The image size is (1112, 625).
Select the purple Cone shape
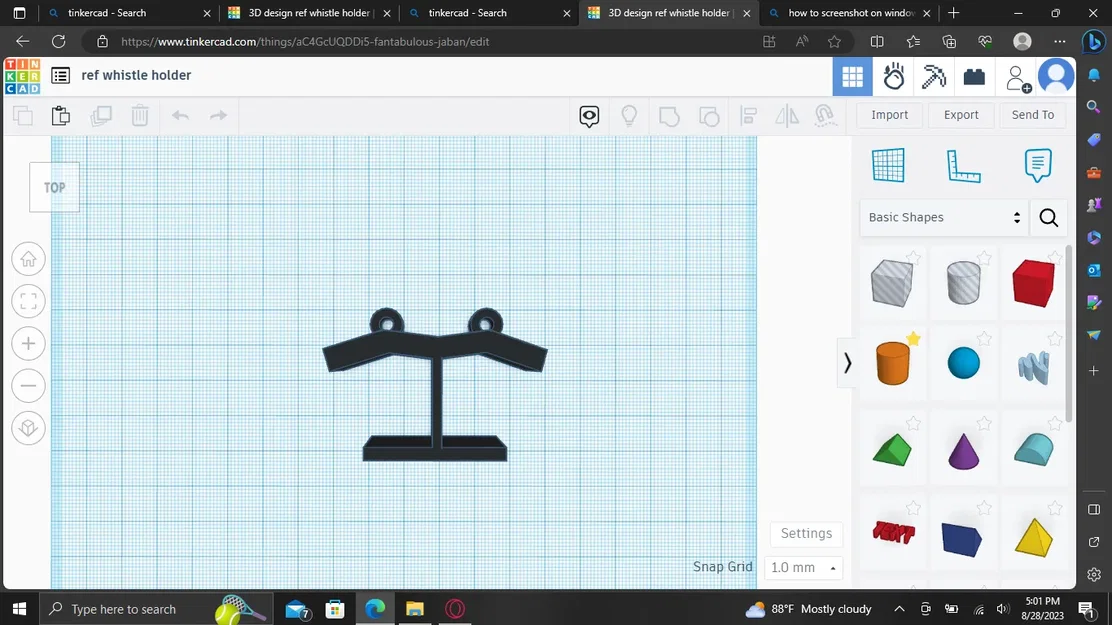(963, 451)
